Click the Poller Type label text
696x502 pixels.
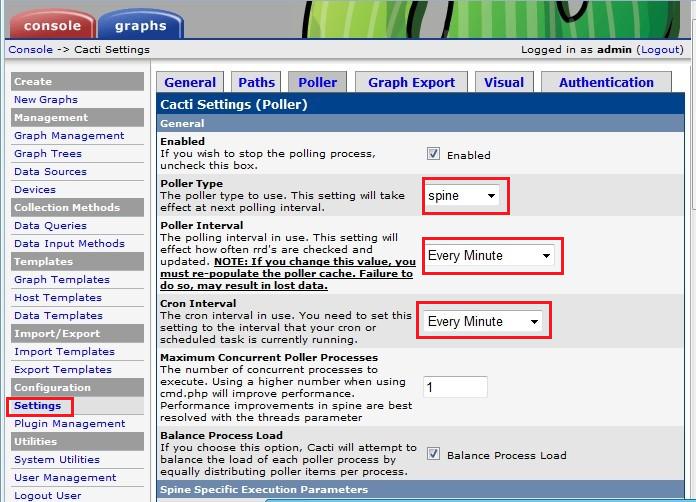192,183
